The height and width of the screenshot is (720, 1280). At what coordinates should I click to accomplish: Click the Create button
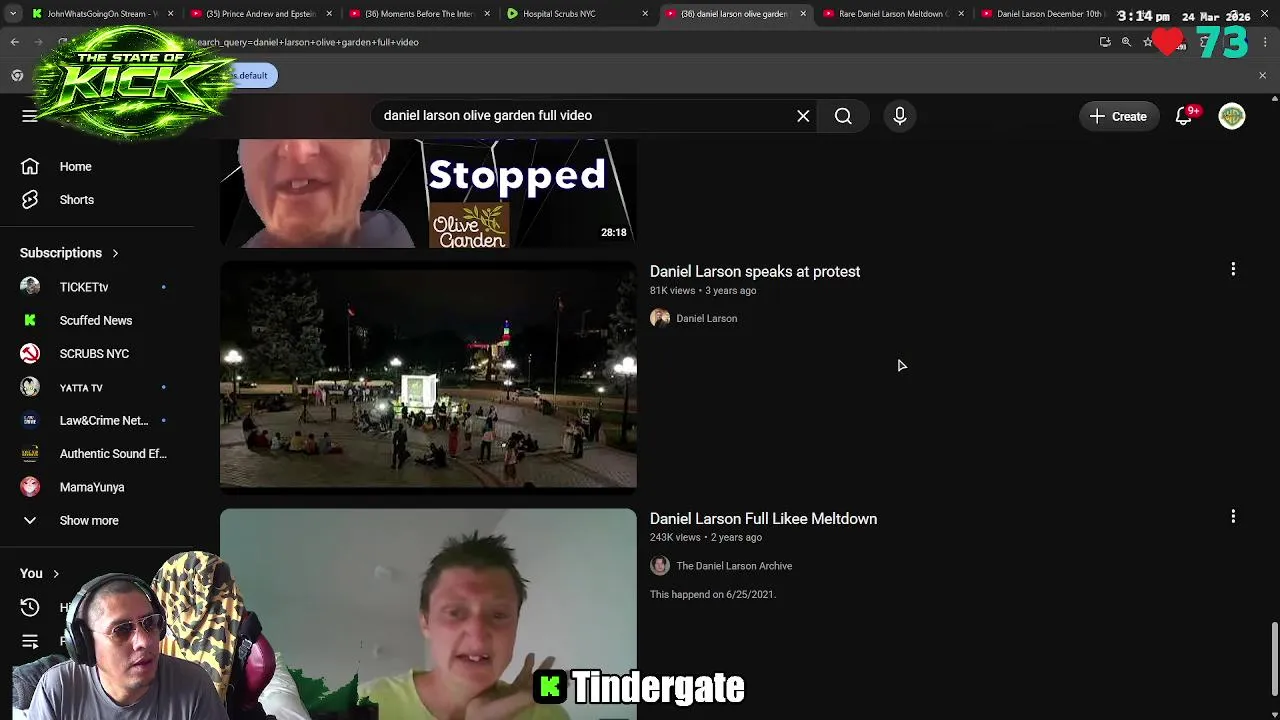pyautogui.click(x=1118, y=116)
